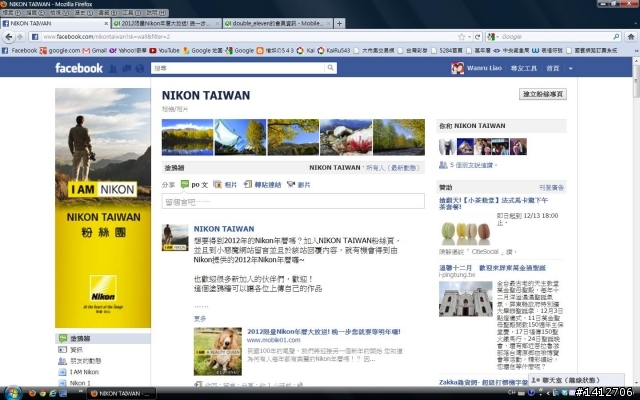Click the search magnifier in Google search box
Screen dimensions: 640x400
click(616, 37)
